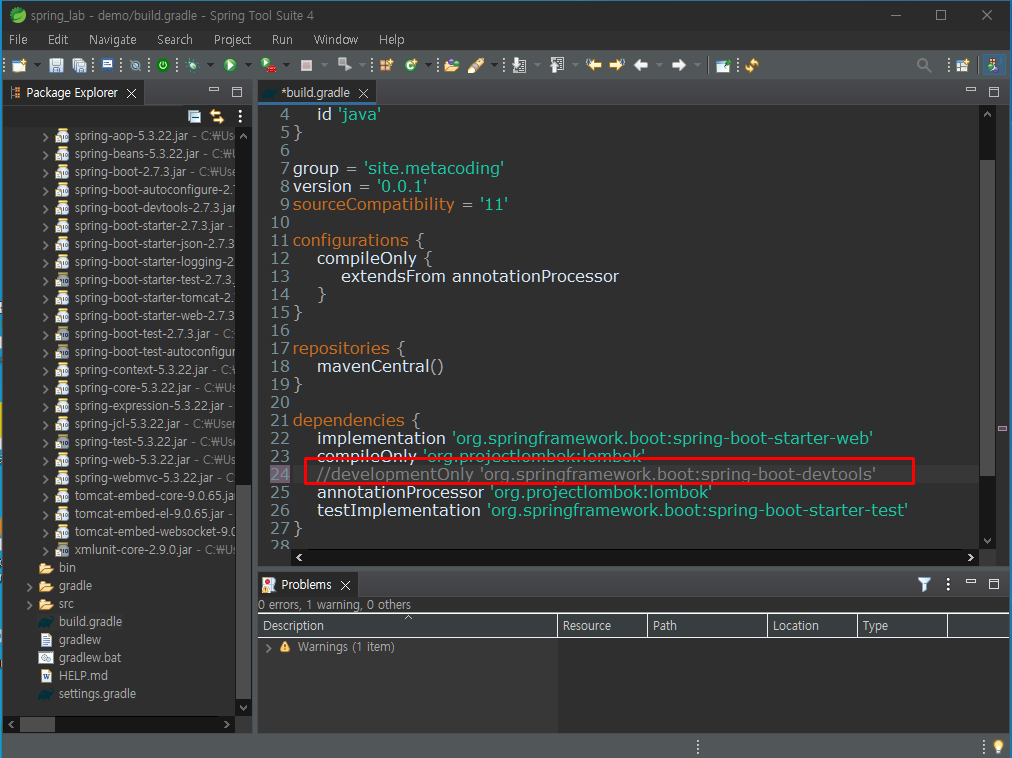Minimize the Problems view
The width and height of the screenshot is (1012, 758).
tap(971, 582)
